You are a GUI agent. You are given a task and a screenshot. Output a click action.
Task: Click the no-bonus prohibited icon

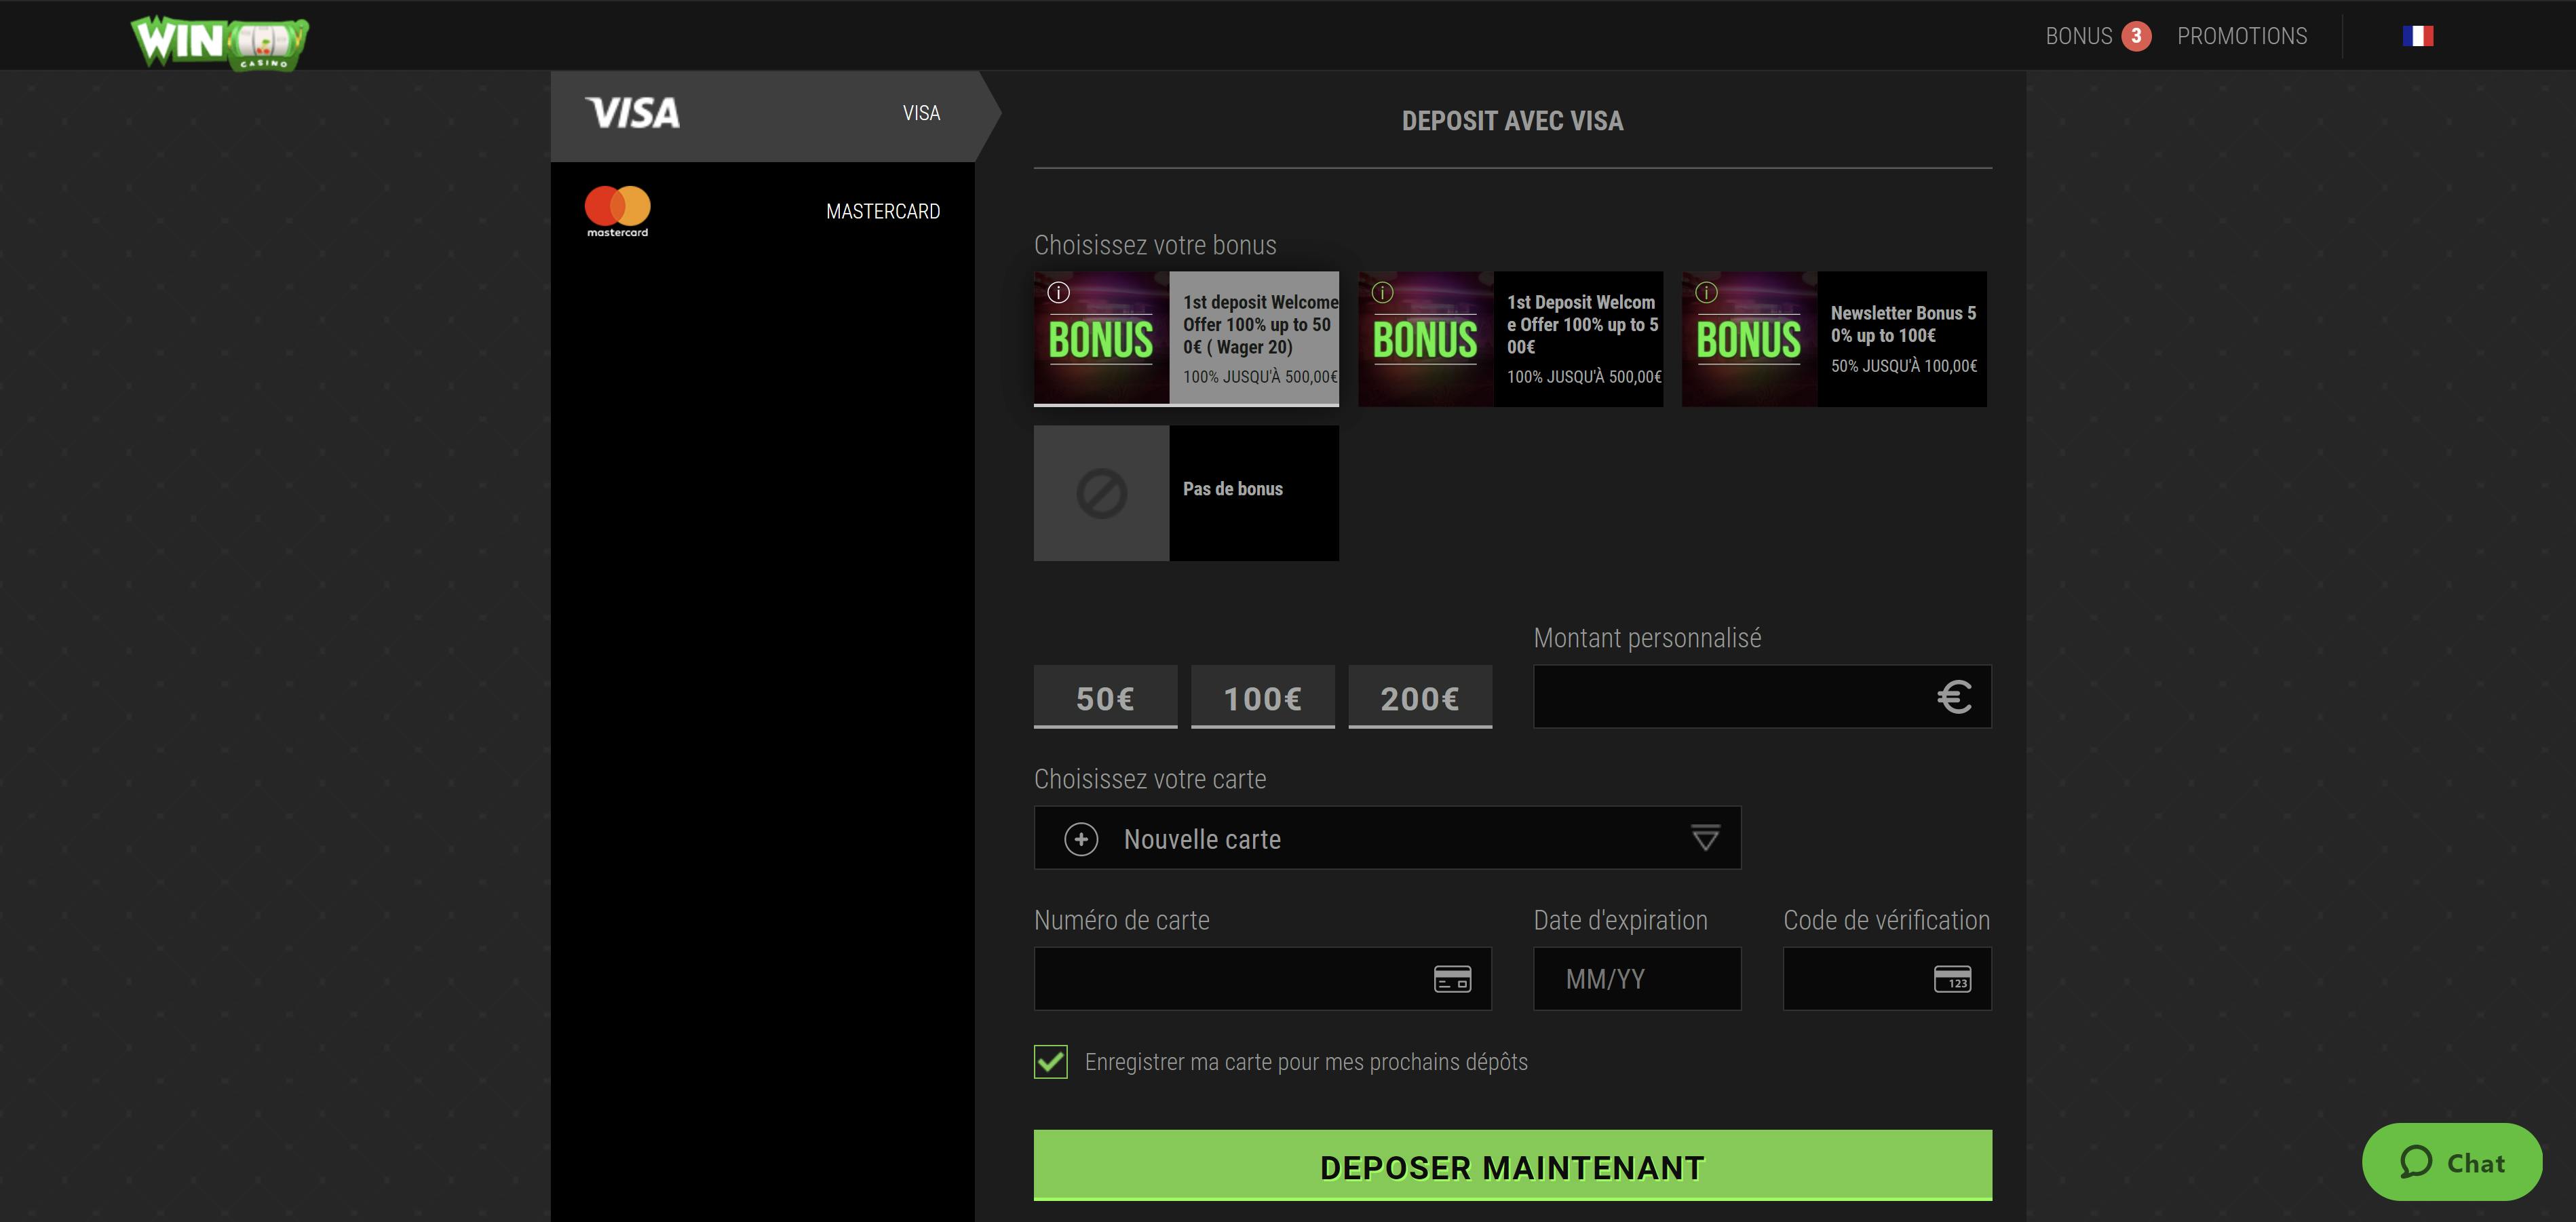point(1102,493)
